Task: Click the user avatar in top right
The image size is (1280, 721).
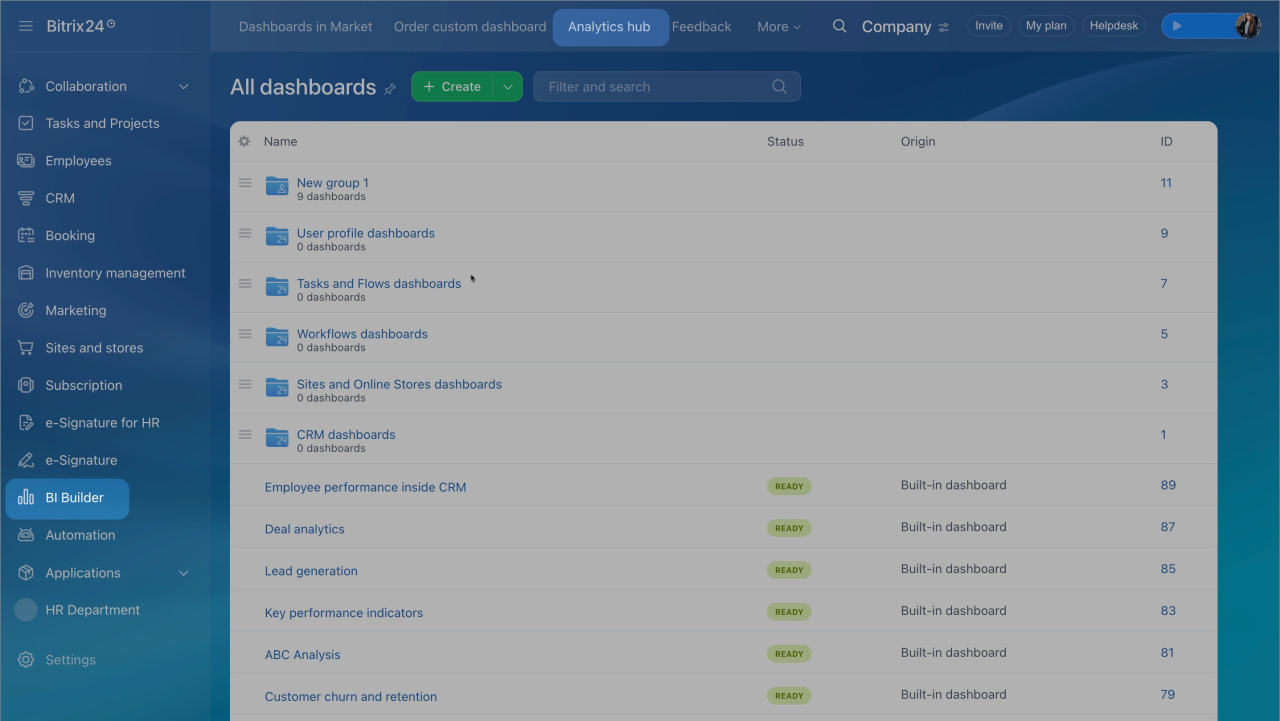Action: pos(1247,26)
